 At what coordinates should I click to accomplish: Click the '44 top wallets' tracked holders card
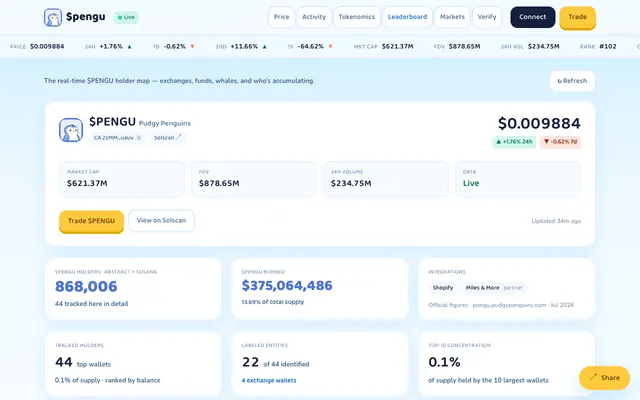click(x=133, y=364)
